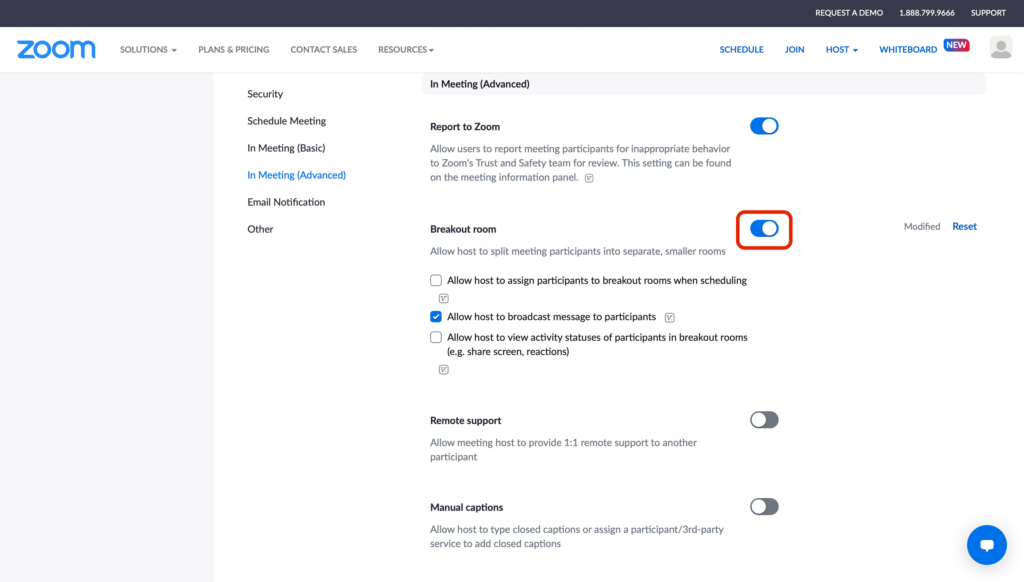Open the Schedule link
This screenshot has width=1024, height=582.
[x=741, y=50]
